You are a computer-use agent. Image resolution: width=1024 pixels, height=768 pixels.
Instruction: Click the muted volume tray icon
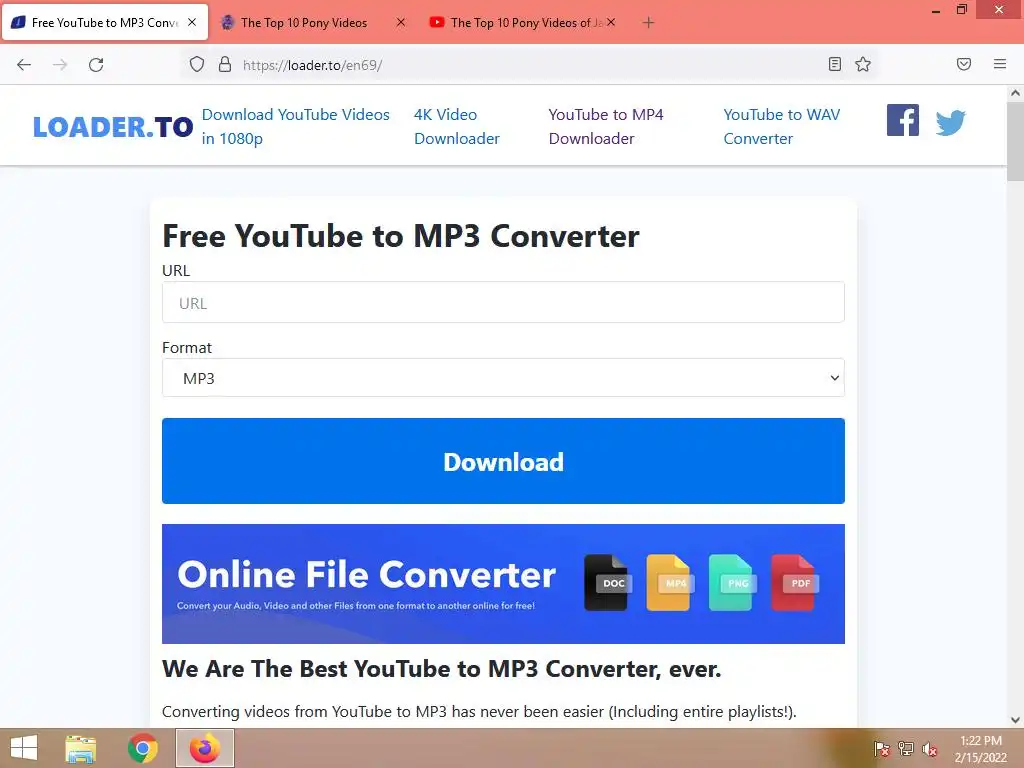tap(930, 749)
